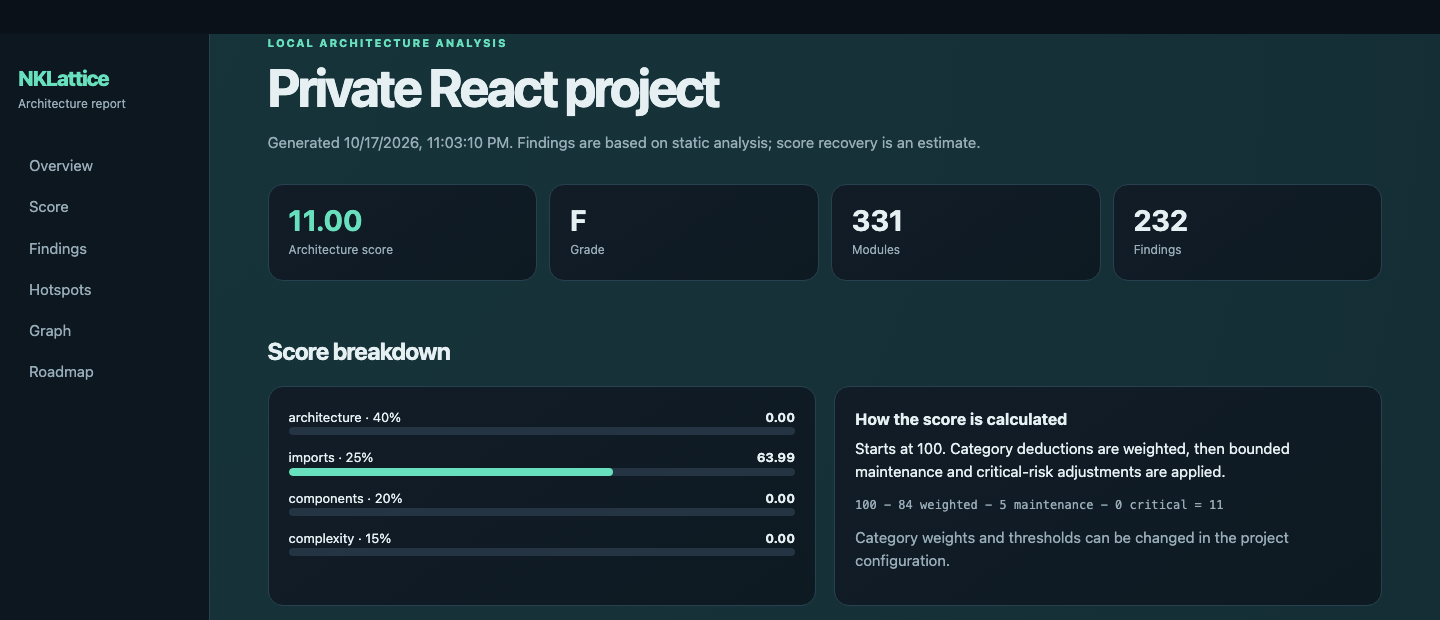Click the Modules card label

click(x=876, y=250)
